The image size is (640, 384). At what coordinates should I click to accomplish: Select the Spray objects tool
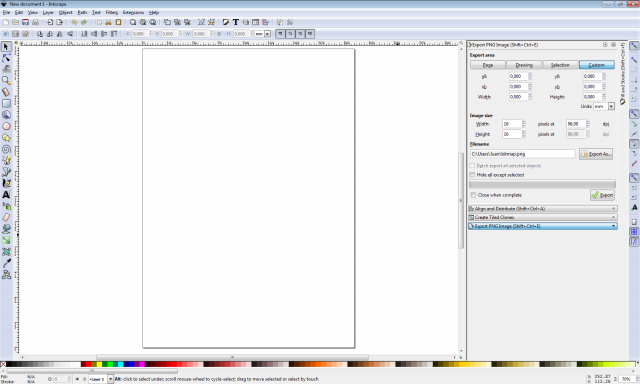click(x=6, y=206)
